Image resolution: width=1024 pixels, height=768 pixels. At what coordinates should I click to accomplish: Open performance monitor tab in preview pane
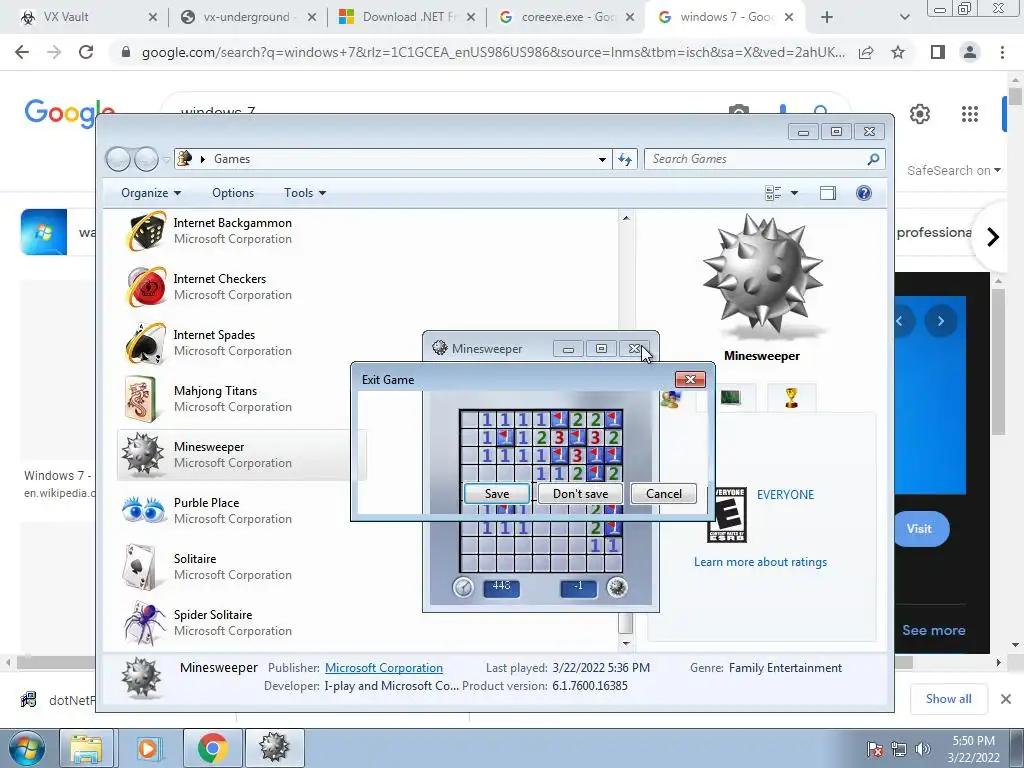pos(730,397)
